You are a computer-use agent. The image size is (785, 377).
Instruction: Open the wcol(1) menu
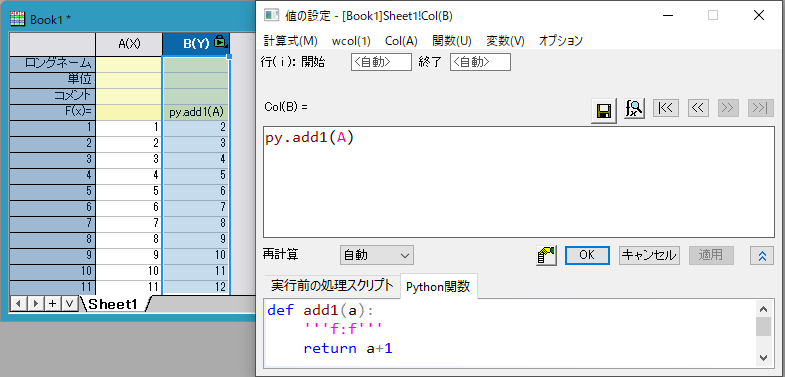pyautogui.click(x=351, y=41)
